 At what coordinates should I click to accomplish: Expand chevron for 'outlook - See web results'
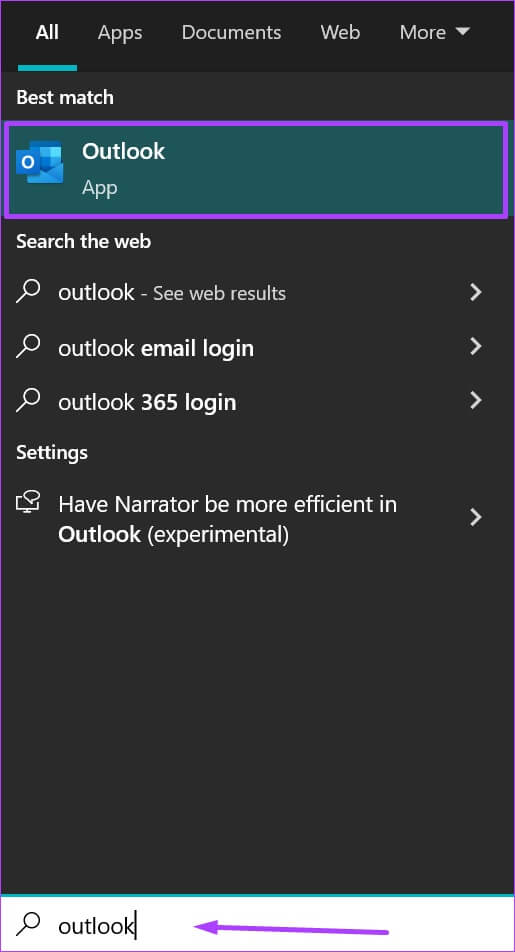coord(476,293)
